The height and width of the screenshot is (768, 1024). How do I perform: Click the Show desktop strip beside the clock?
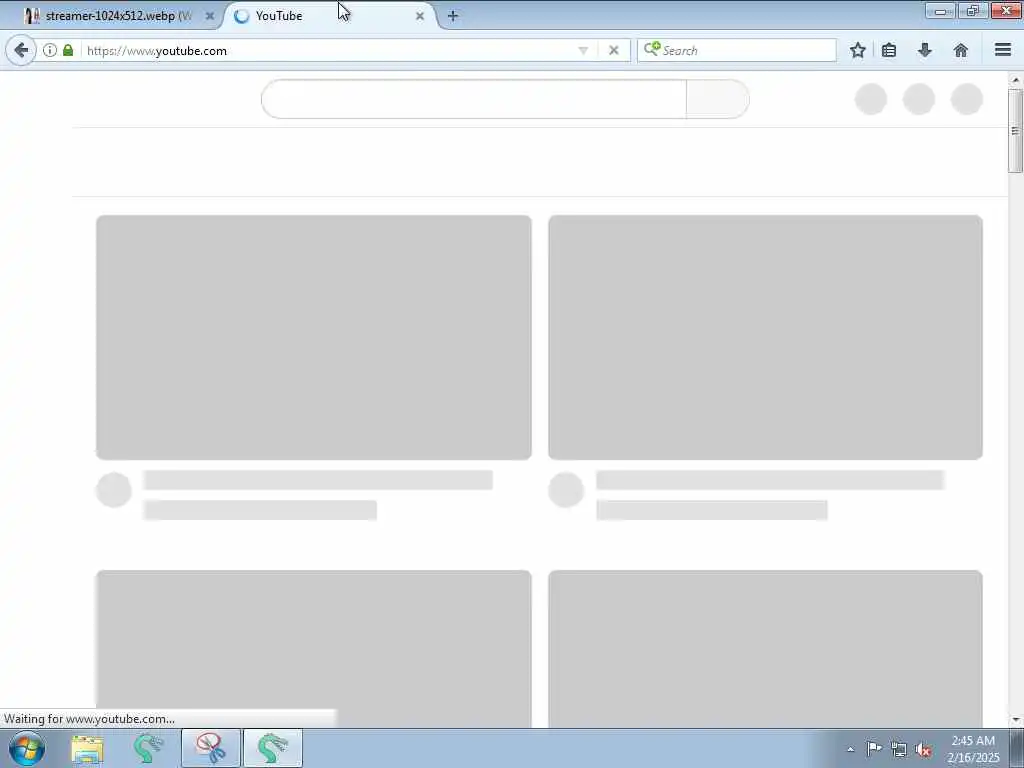(1017, 748)
